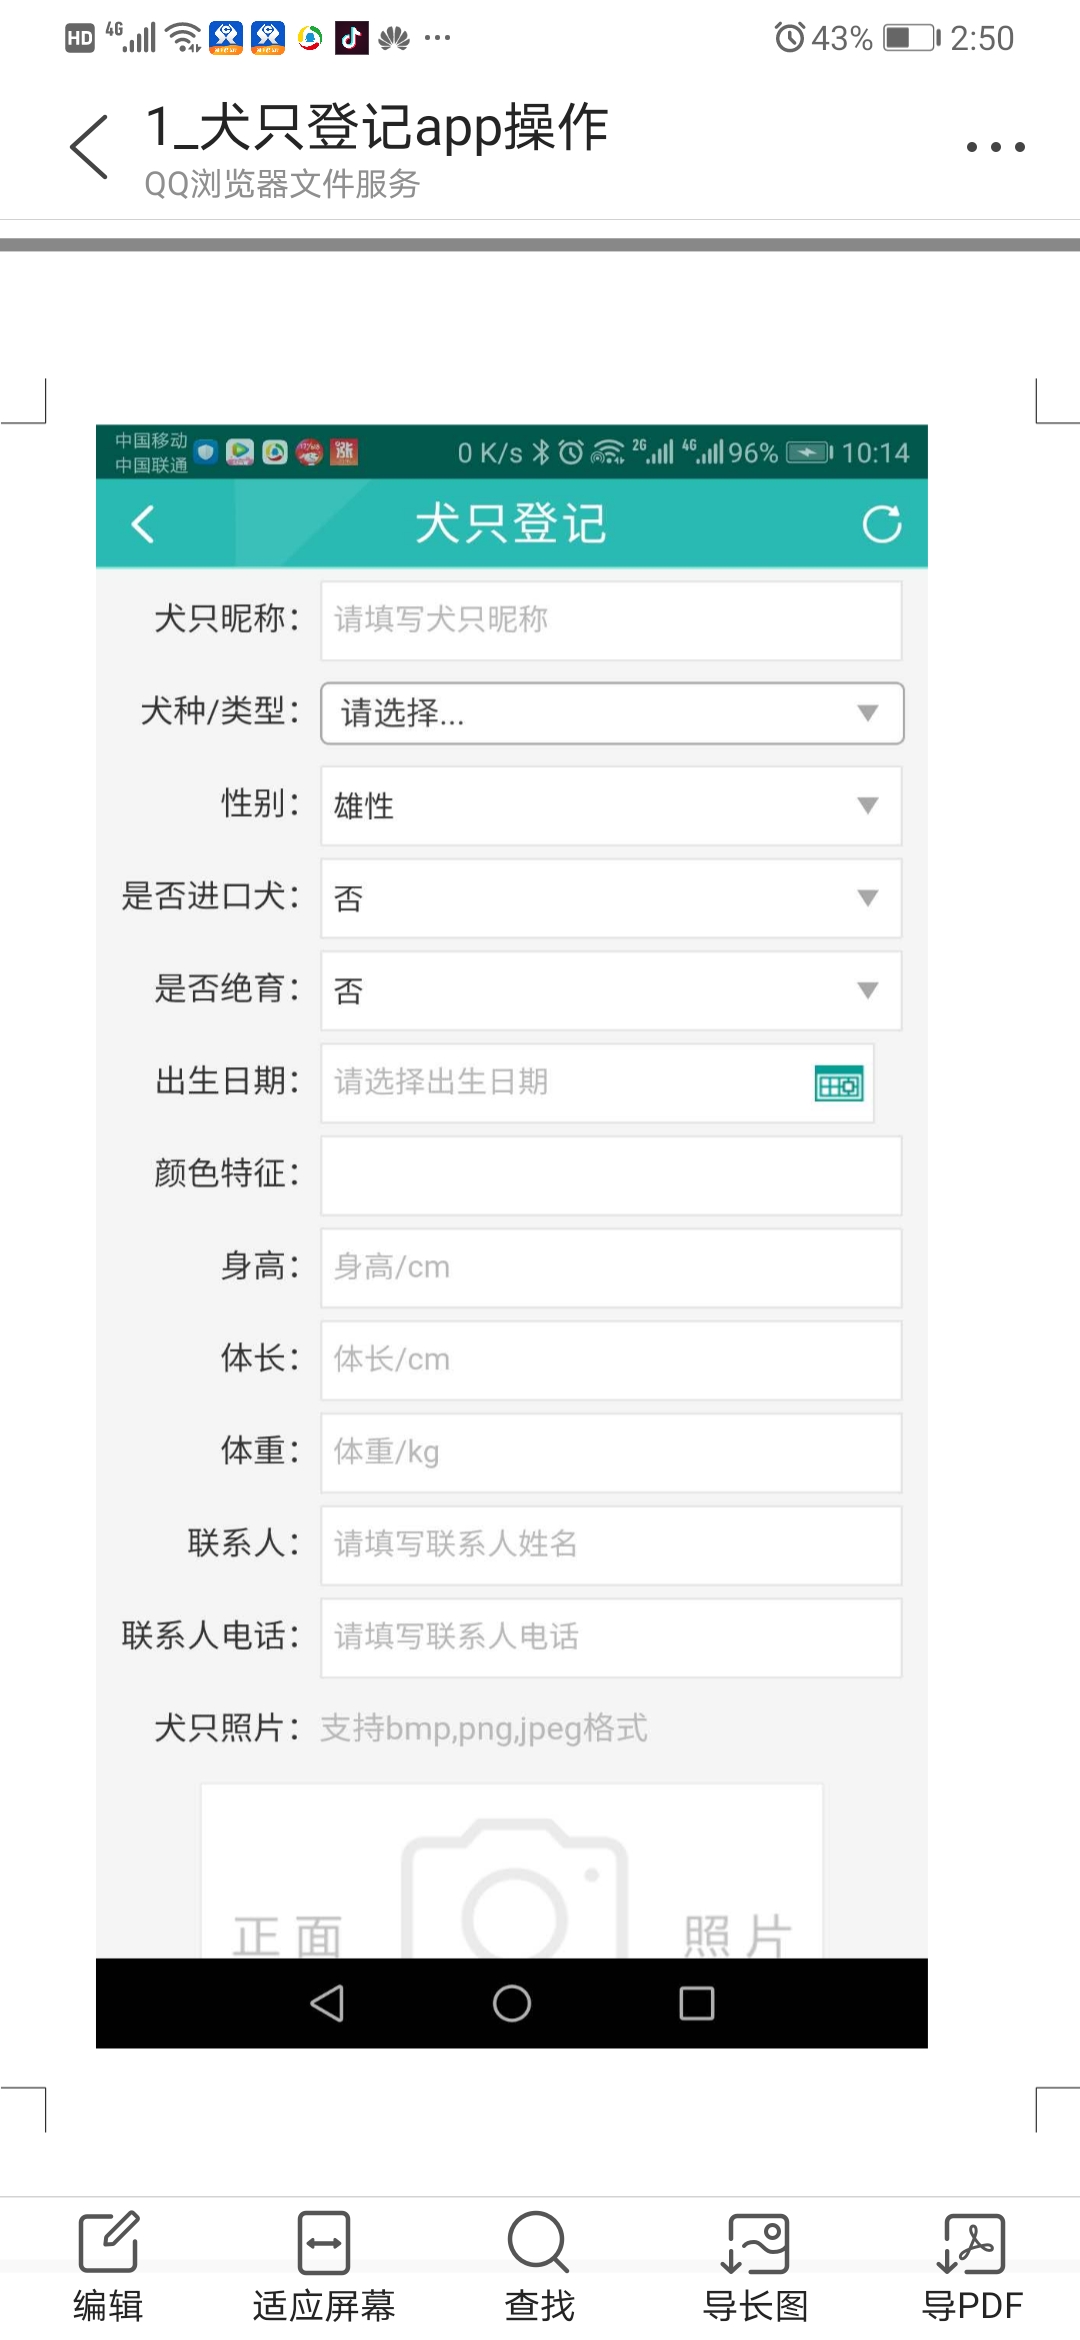This screenshot has height=2340, width=1080.
Task: Go back using the top-left arrow
Action: (89, 147)
